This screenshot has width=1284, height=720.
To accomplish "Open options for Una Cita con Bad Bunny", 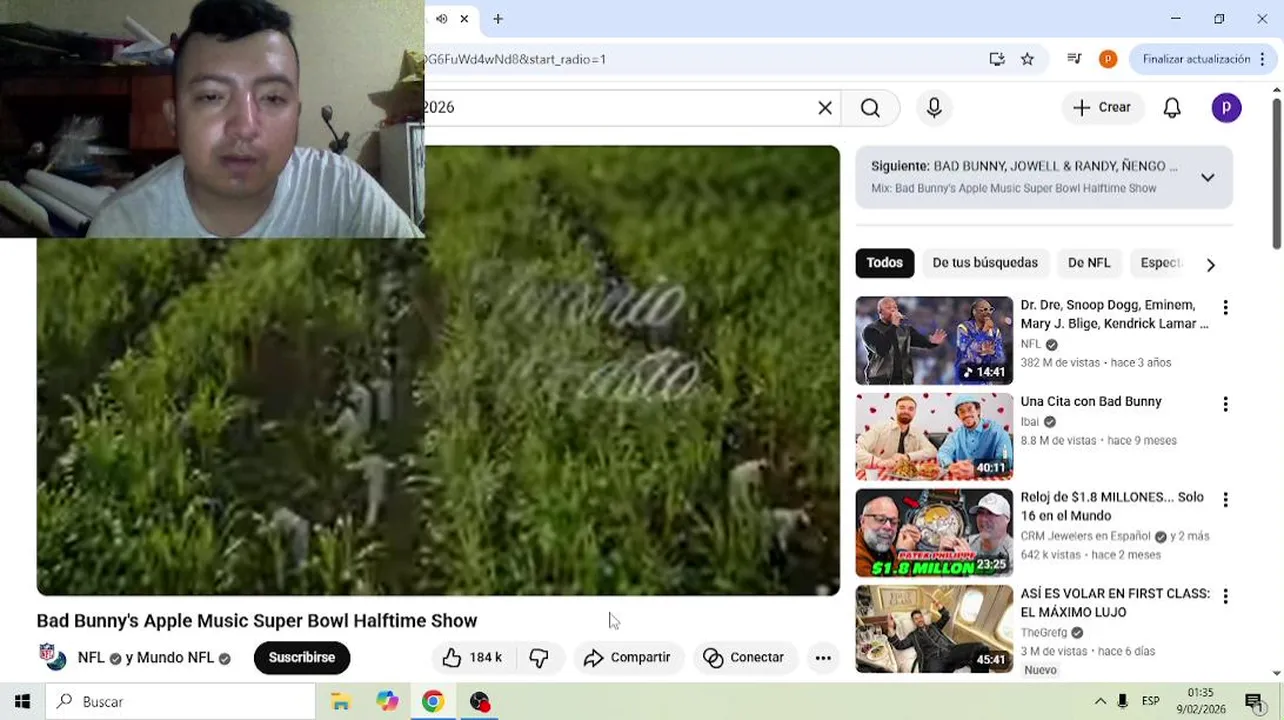I will pyautogui.click(x=1225, y=404).
